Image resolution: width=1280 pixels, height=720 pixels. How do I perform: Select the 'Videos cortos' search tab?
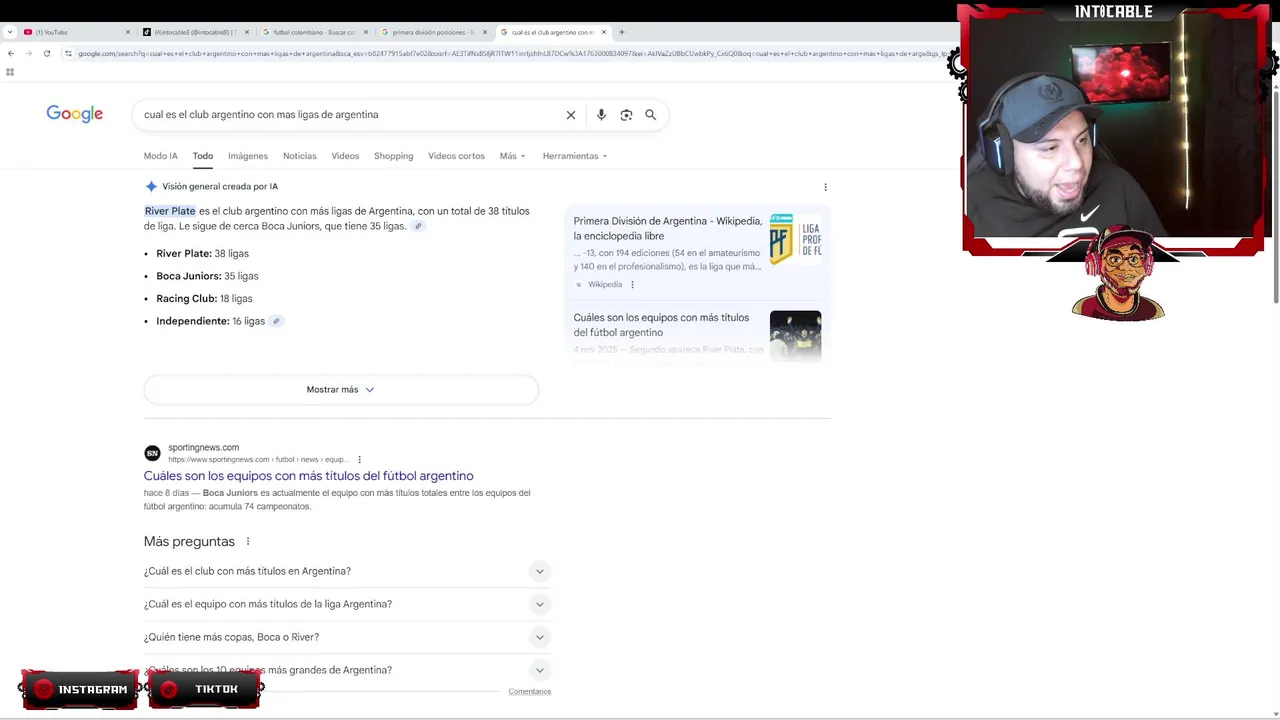(x=456, y=156)
